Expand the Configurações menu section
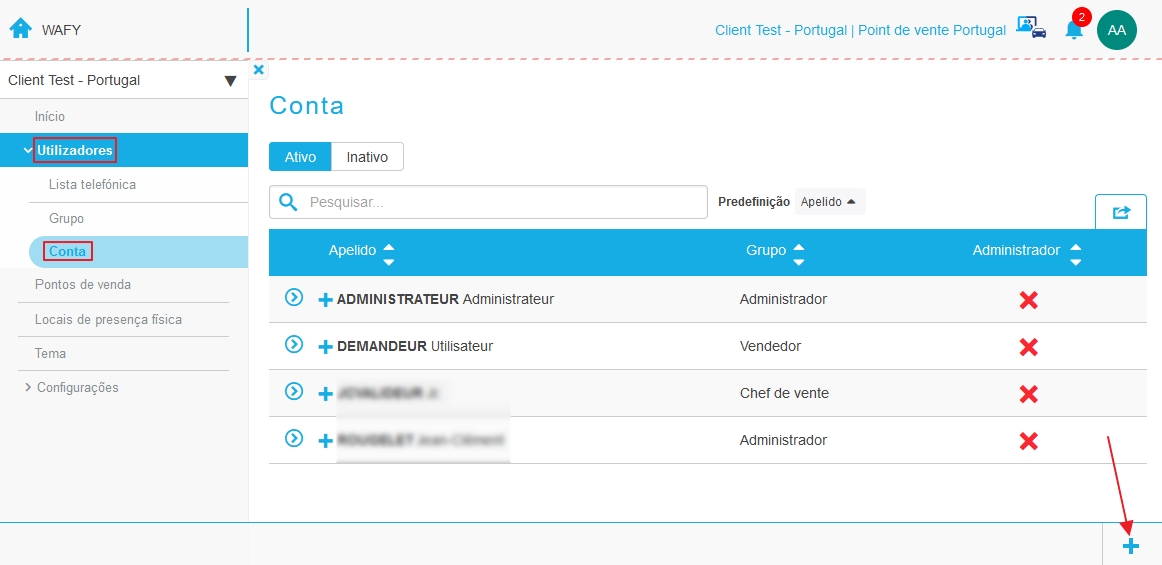The height and width of the screenshot is (565, 1162). click(72, 388)
